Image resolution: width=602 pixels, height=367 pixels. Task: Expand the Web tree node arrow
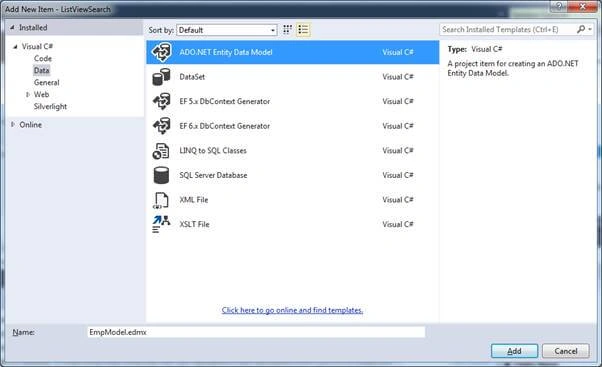pyautogui.click(x=28, y=94)
